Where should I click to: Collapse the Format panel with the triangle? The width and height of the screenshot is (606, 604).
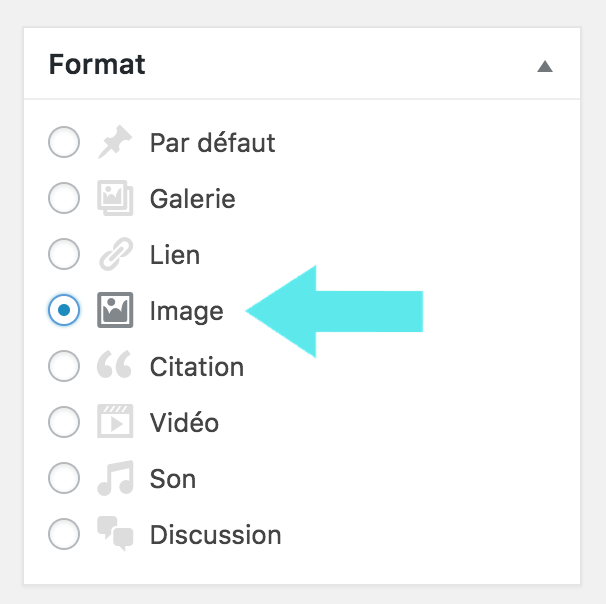click(544, 67)
